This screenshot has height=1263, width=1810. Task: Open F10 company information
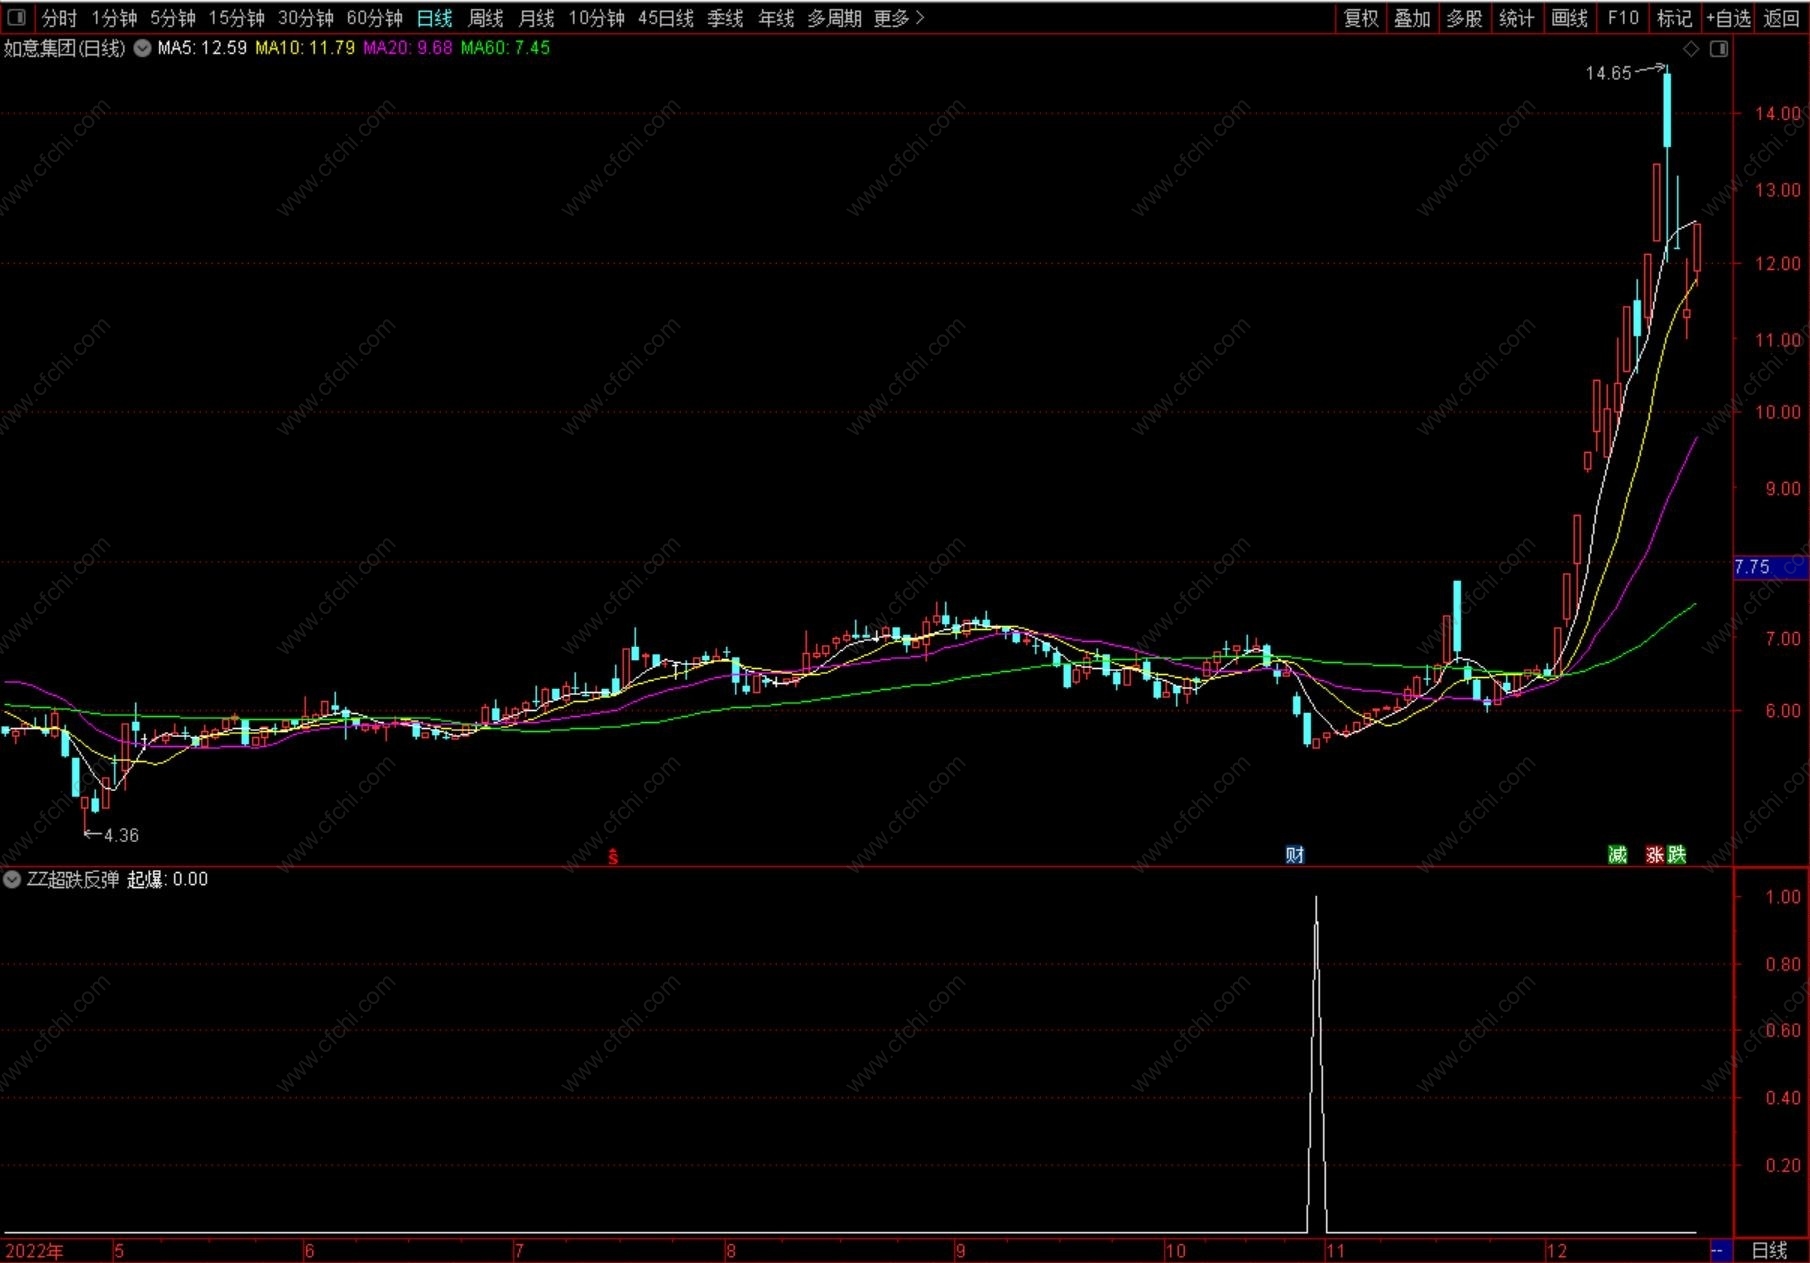pyautogui.click(x=1623, y=18)
